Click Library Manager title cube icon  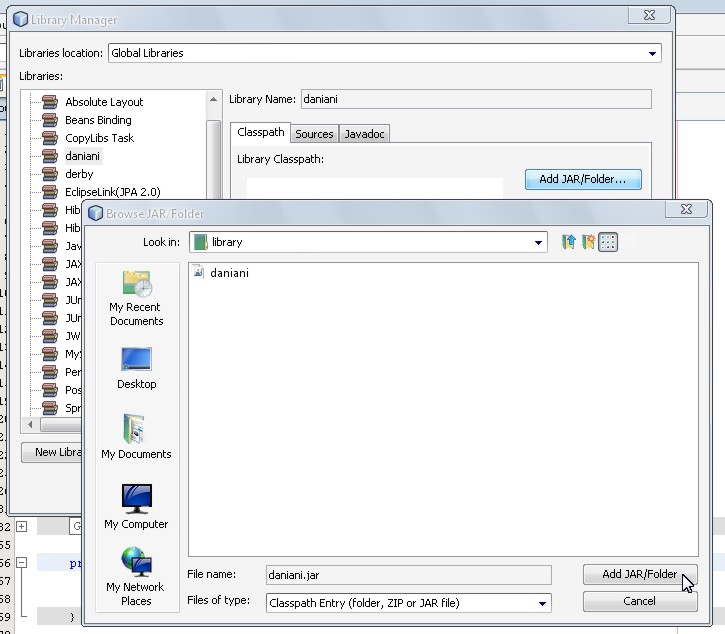[x=20, y=19]
